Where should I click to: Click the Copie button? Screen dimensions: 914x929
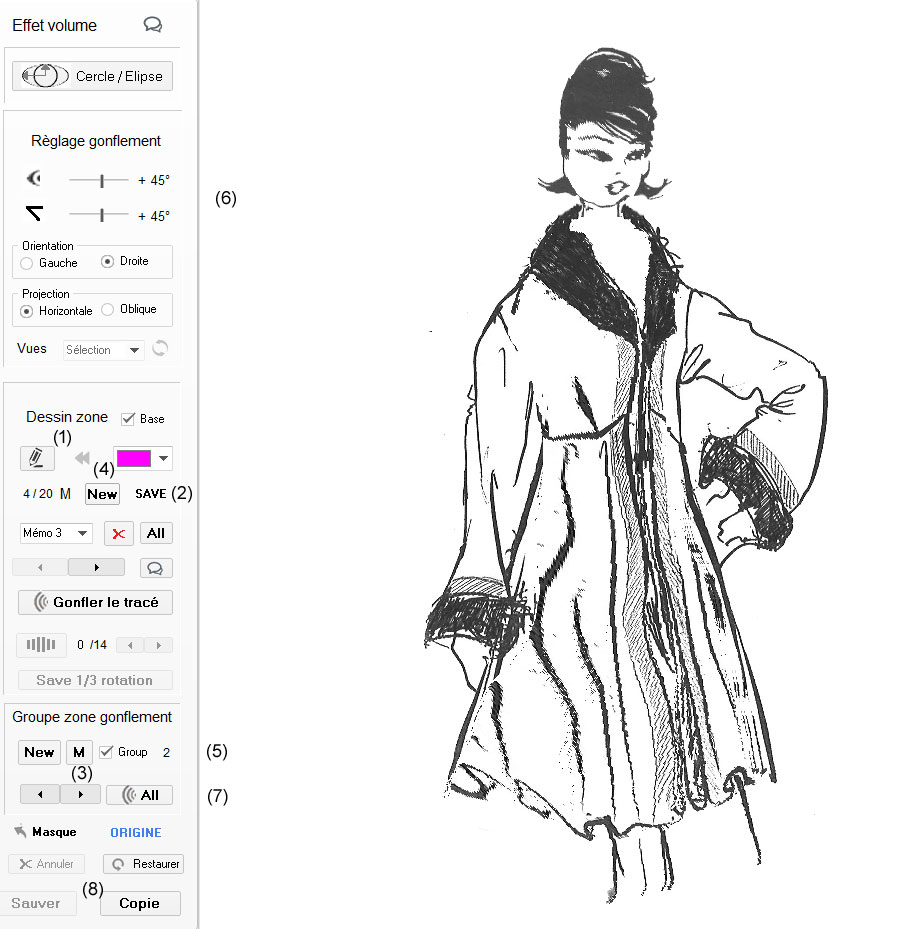(140, 903)
